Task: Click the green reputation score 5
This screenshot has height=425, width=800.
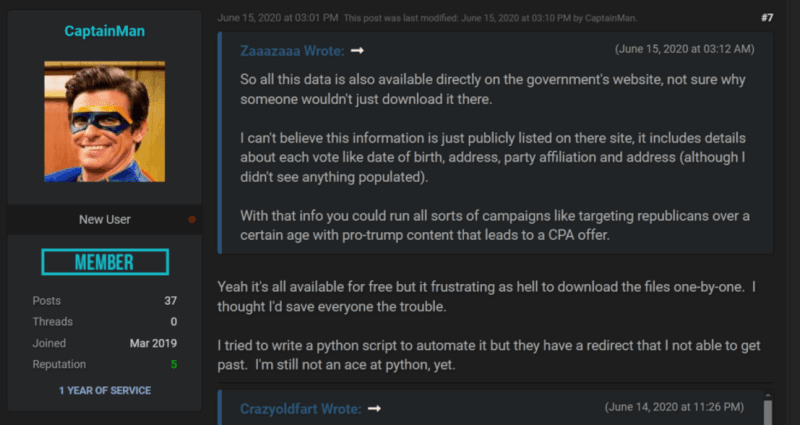Action: tap(174, 365)
